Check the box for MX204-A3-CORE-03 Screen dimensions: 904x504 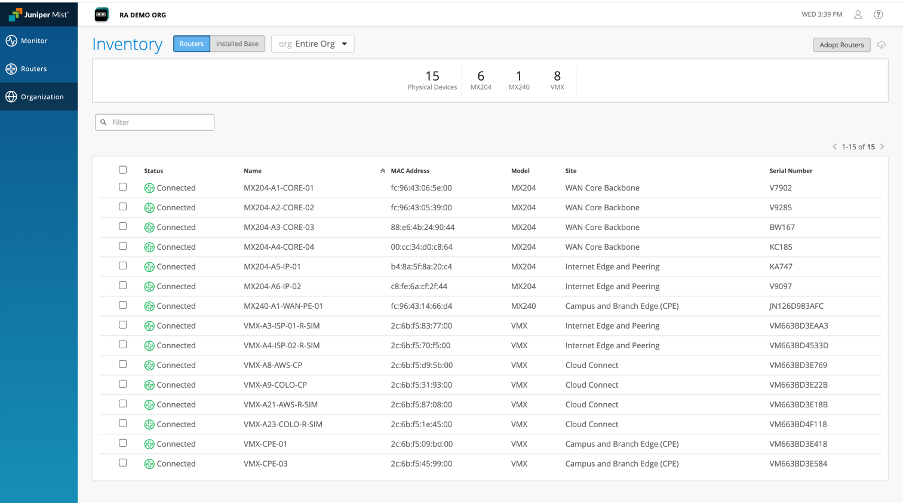(x=123, y=227)
